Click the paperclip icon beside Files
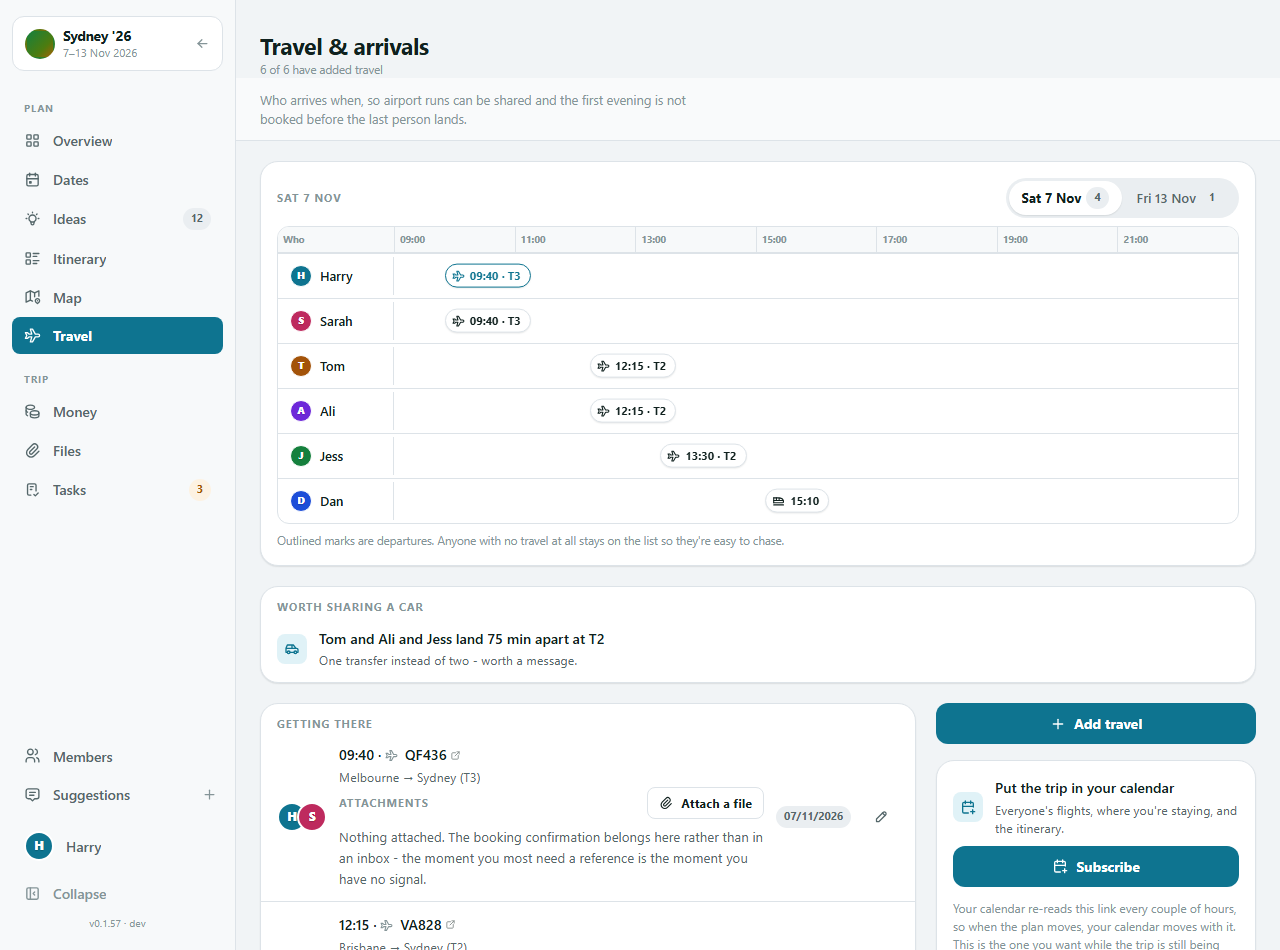1280x950 pixels. point(33,451)
